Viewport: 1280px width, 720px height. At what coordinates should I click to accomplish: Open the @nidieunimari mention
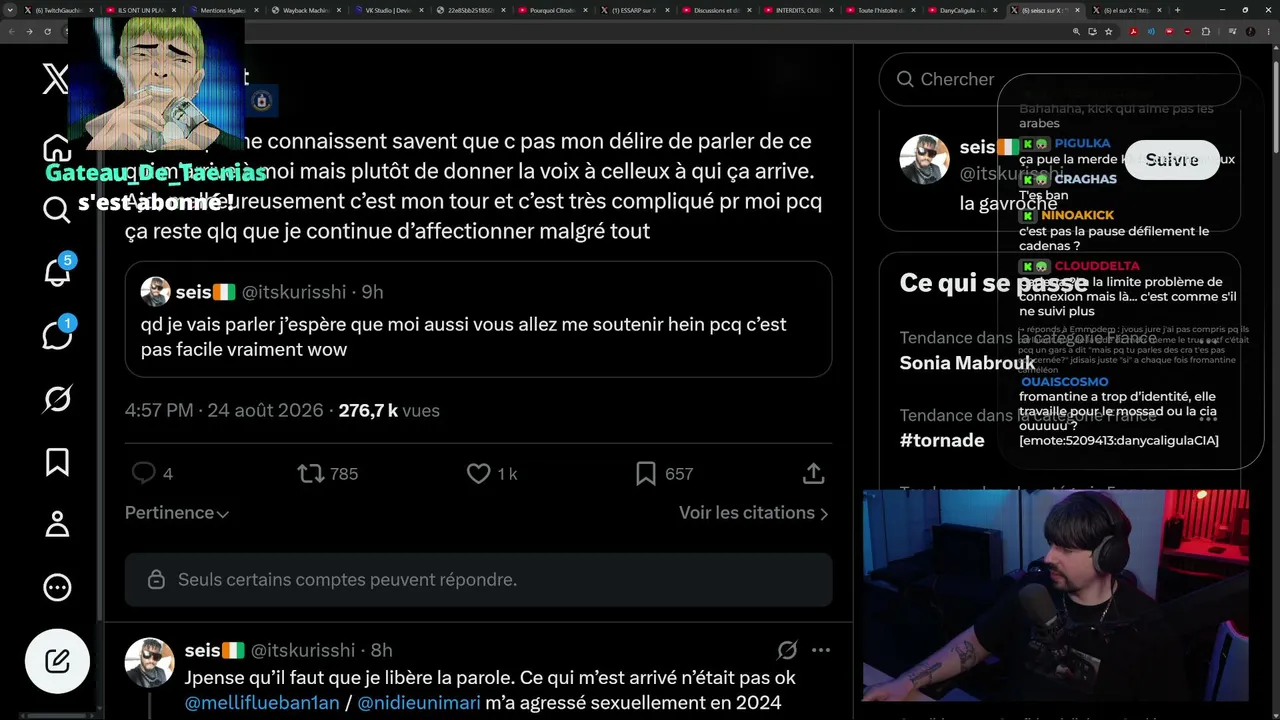coord(418,703)
